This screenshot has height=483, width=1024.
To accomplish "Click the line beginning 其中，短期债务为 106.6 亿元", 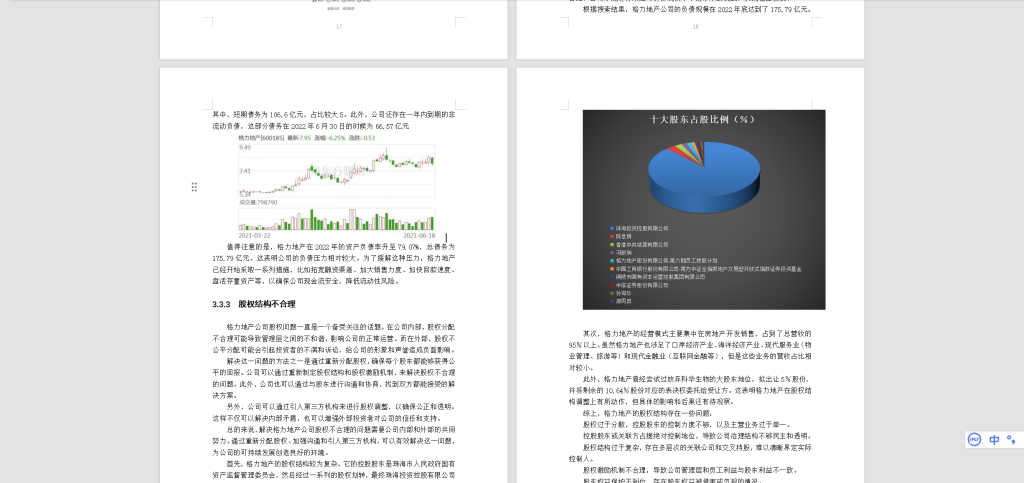I will tap(334, 114).
